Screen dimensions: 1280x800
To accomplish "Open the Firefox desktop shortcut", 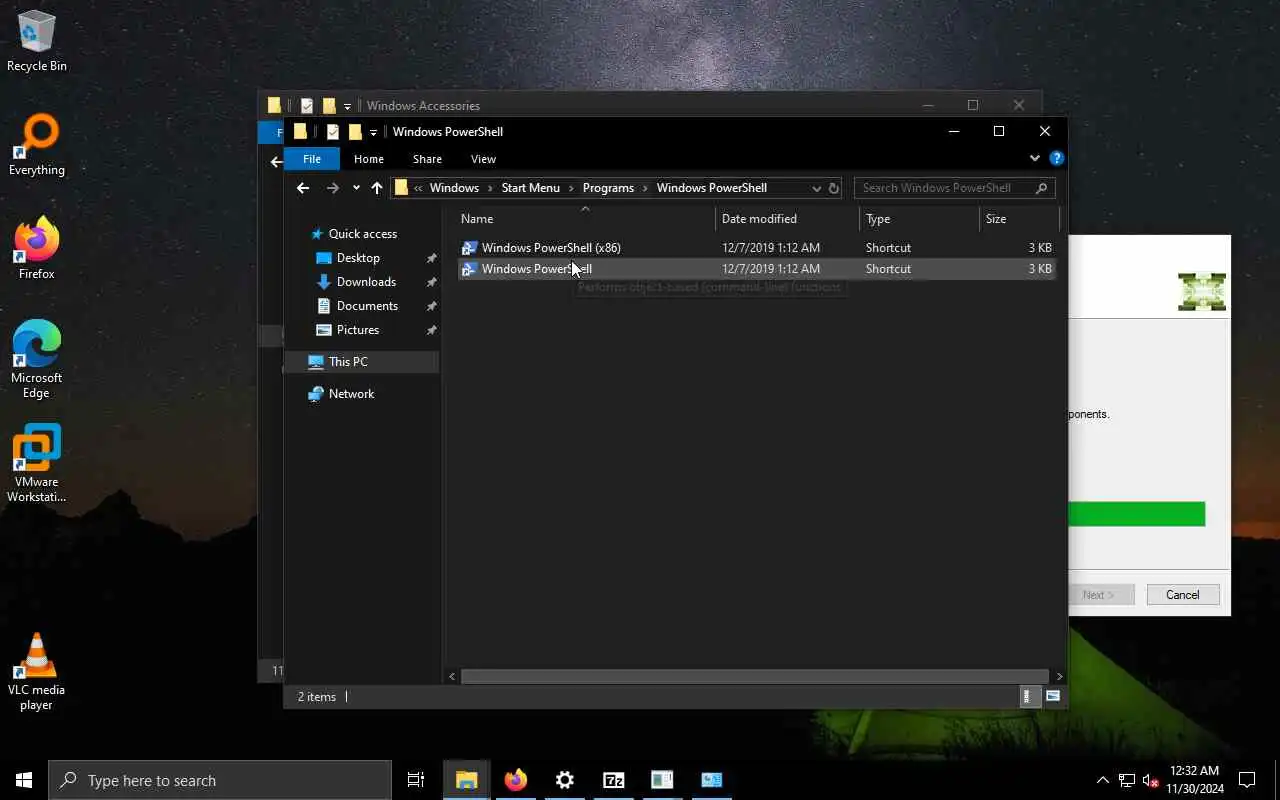I will (37, 250).
